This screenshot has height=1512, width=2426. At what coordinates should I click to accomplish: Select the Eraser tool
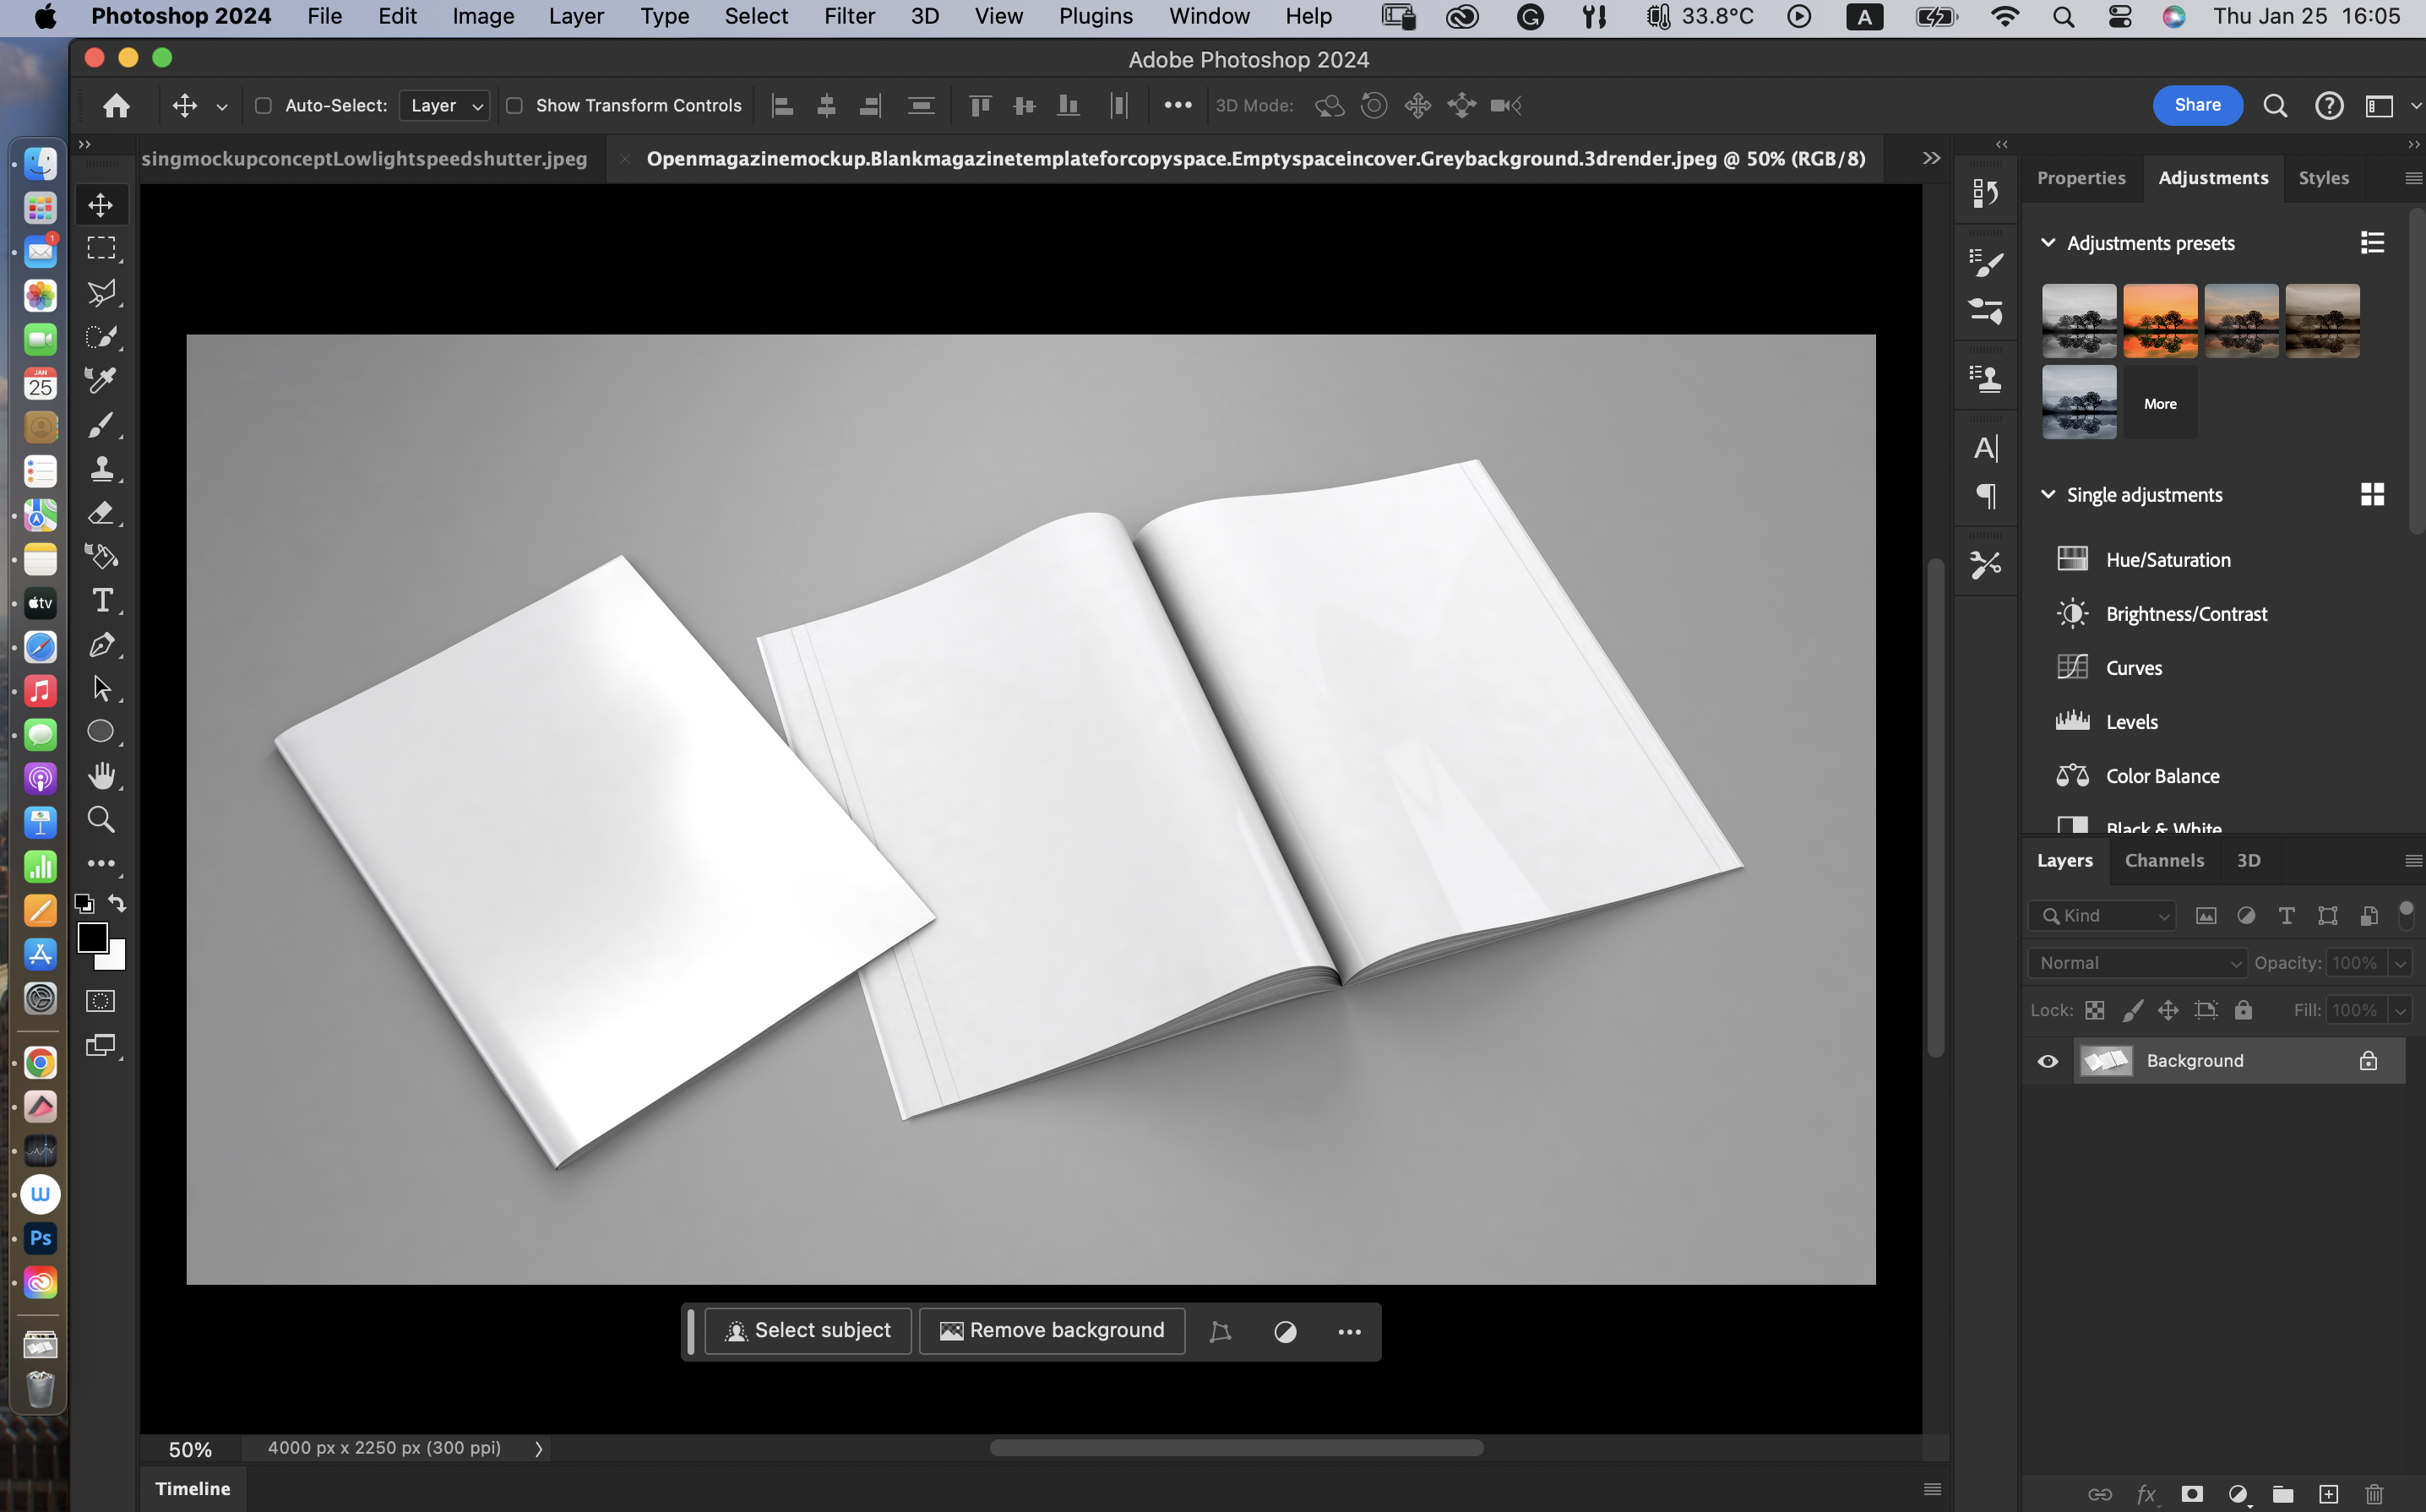(x=101, y=513)
